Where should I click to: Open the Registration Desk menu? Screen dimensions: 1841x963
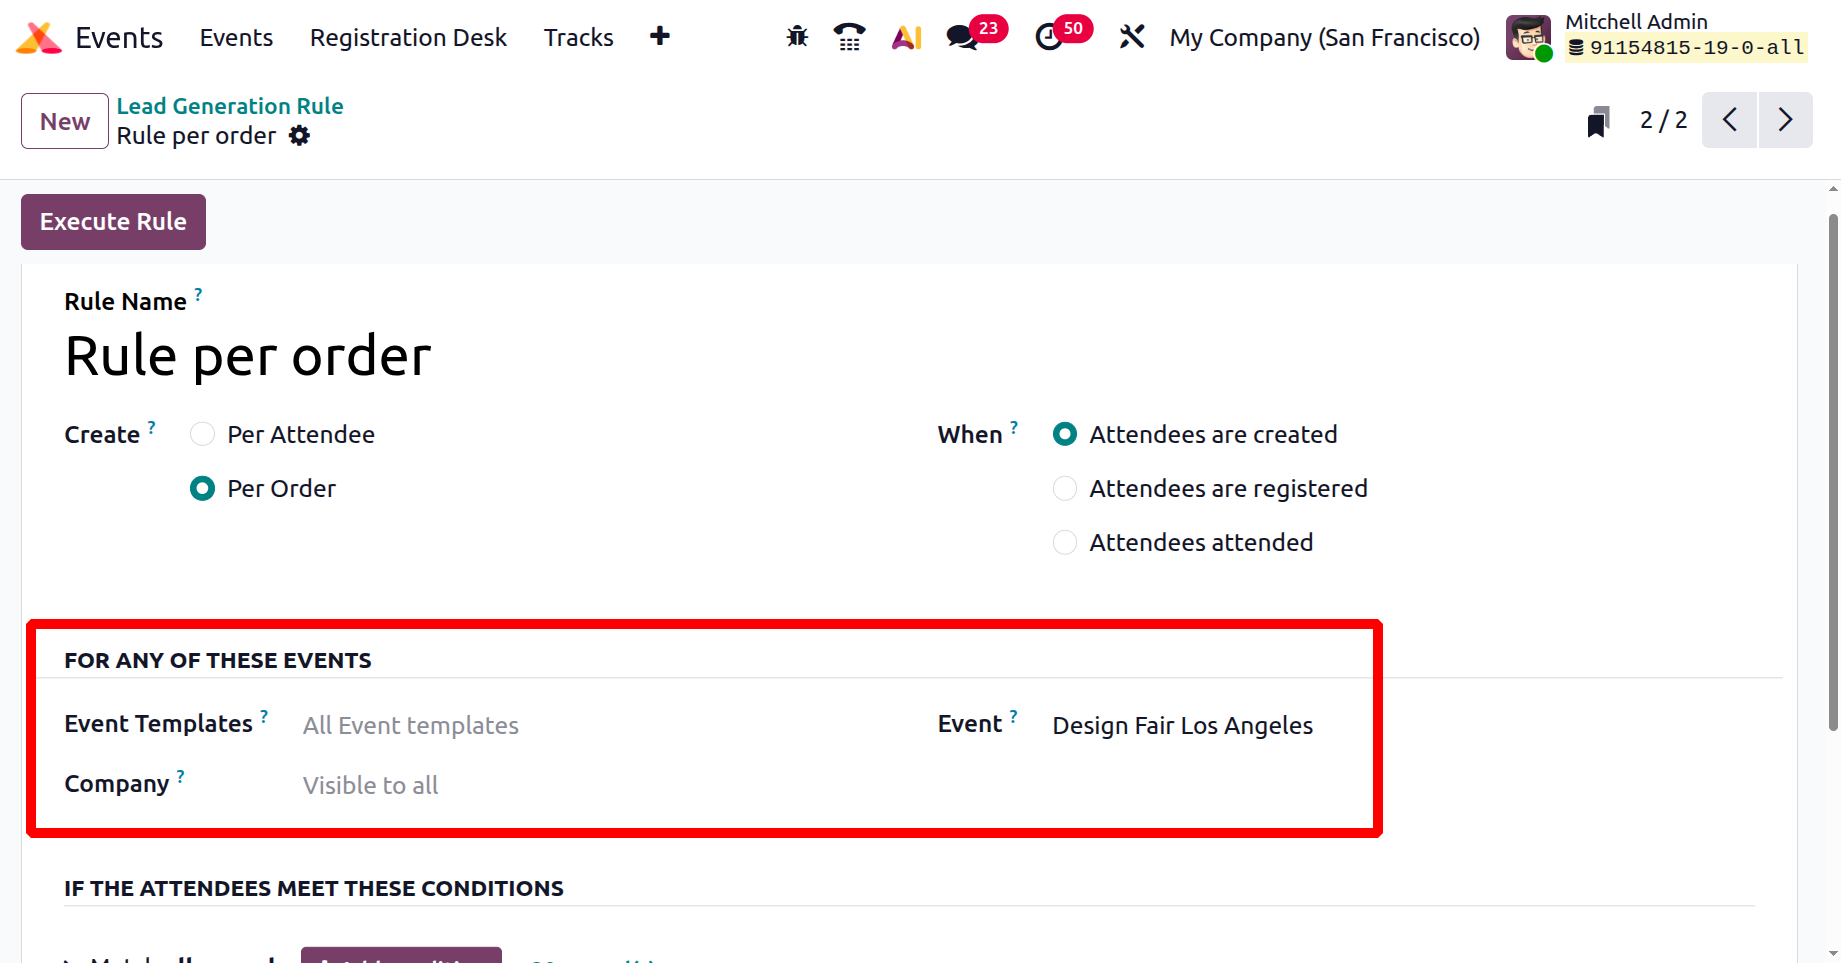(x=408, y=37)
